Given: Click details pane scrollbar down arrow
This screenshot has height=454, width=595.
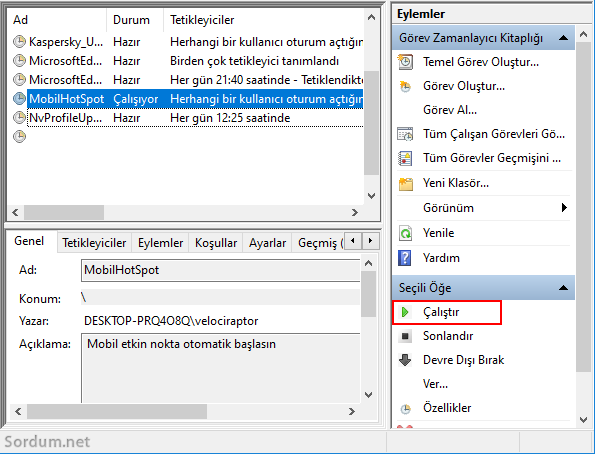Looking at the screenshot, I should pyautogui.click(x=368, y=395).
